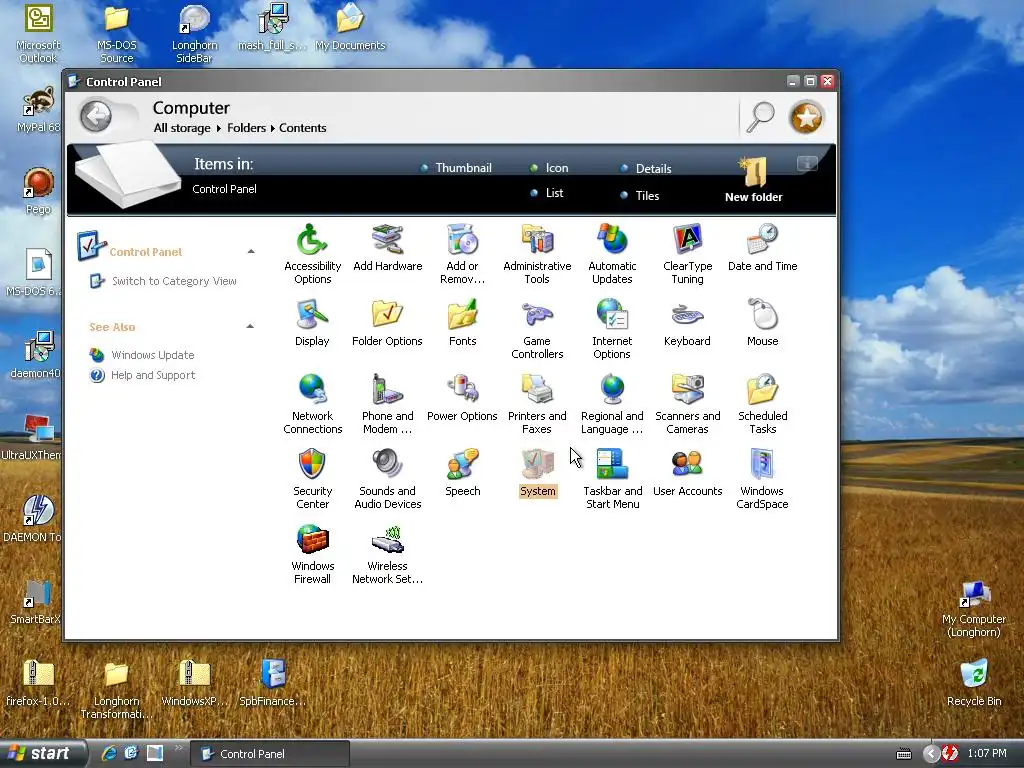Screen dimensions: 1024x768
Task: Select Thumbnail view option
Action: [456, 168]
